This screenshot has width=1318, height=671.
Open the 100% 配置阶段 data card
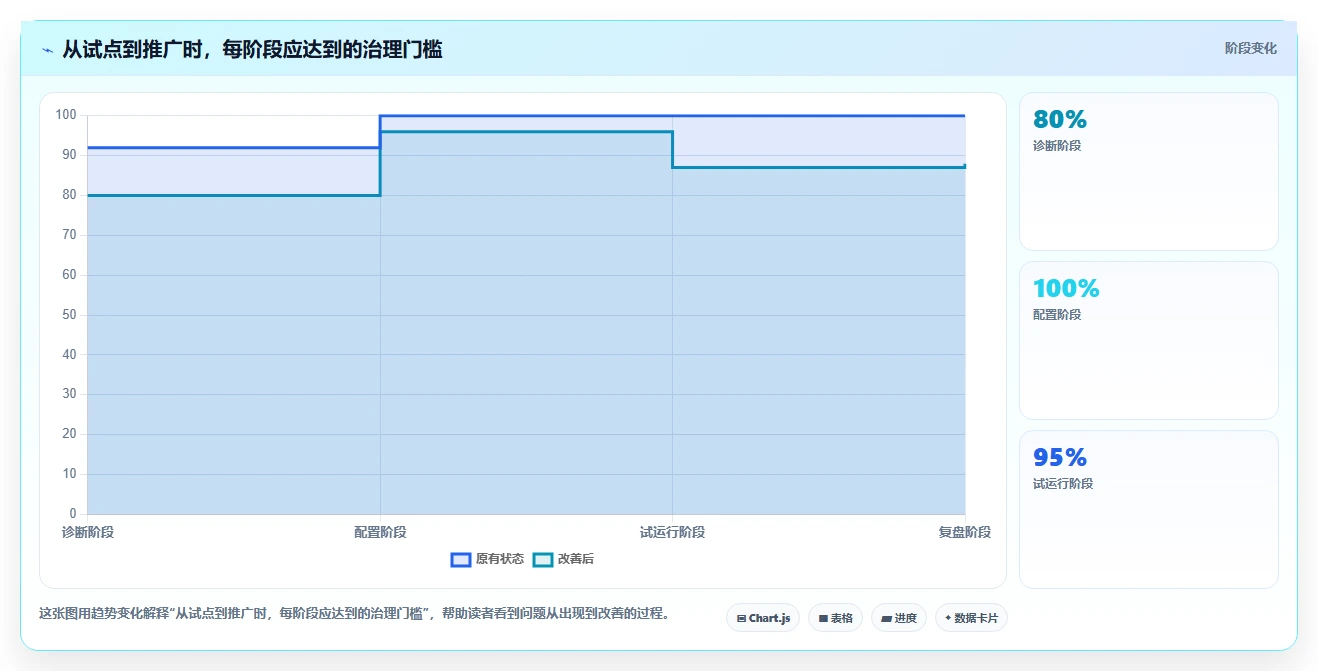pyautogui.click(x=1148, y=340)
